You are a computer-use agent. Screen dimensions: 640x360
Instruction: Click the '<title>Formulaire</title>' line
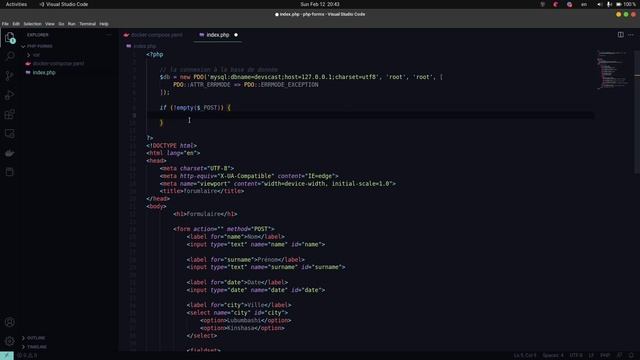(202, 191)
